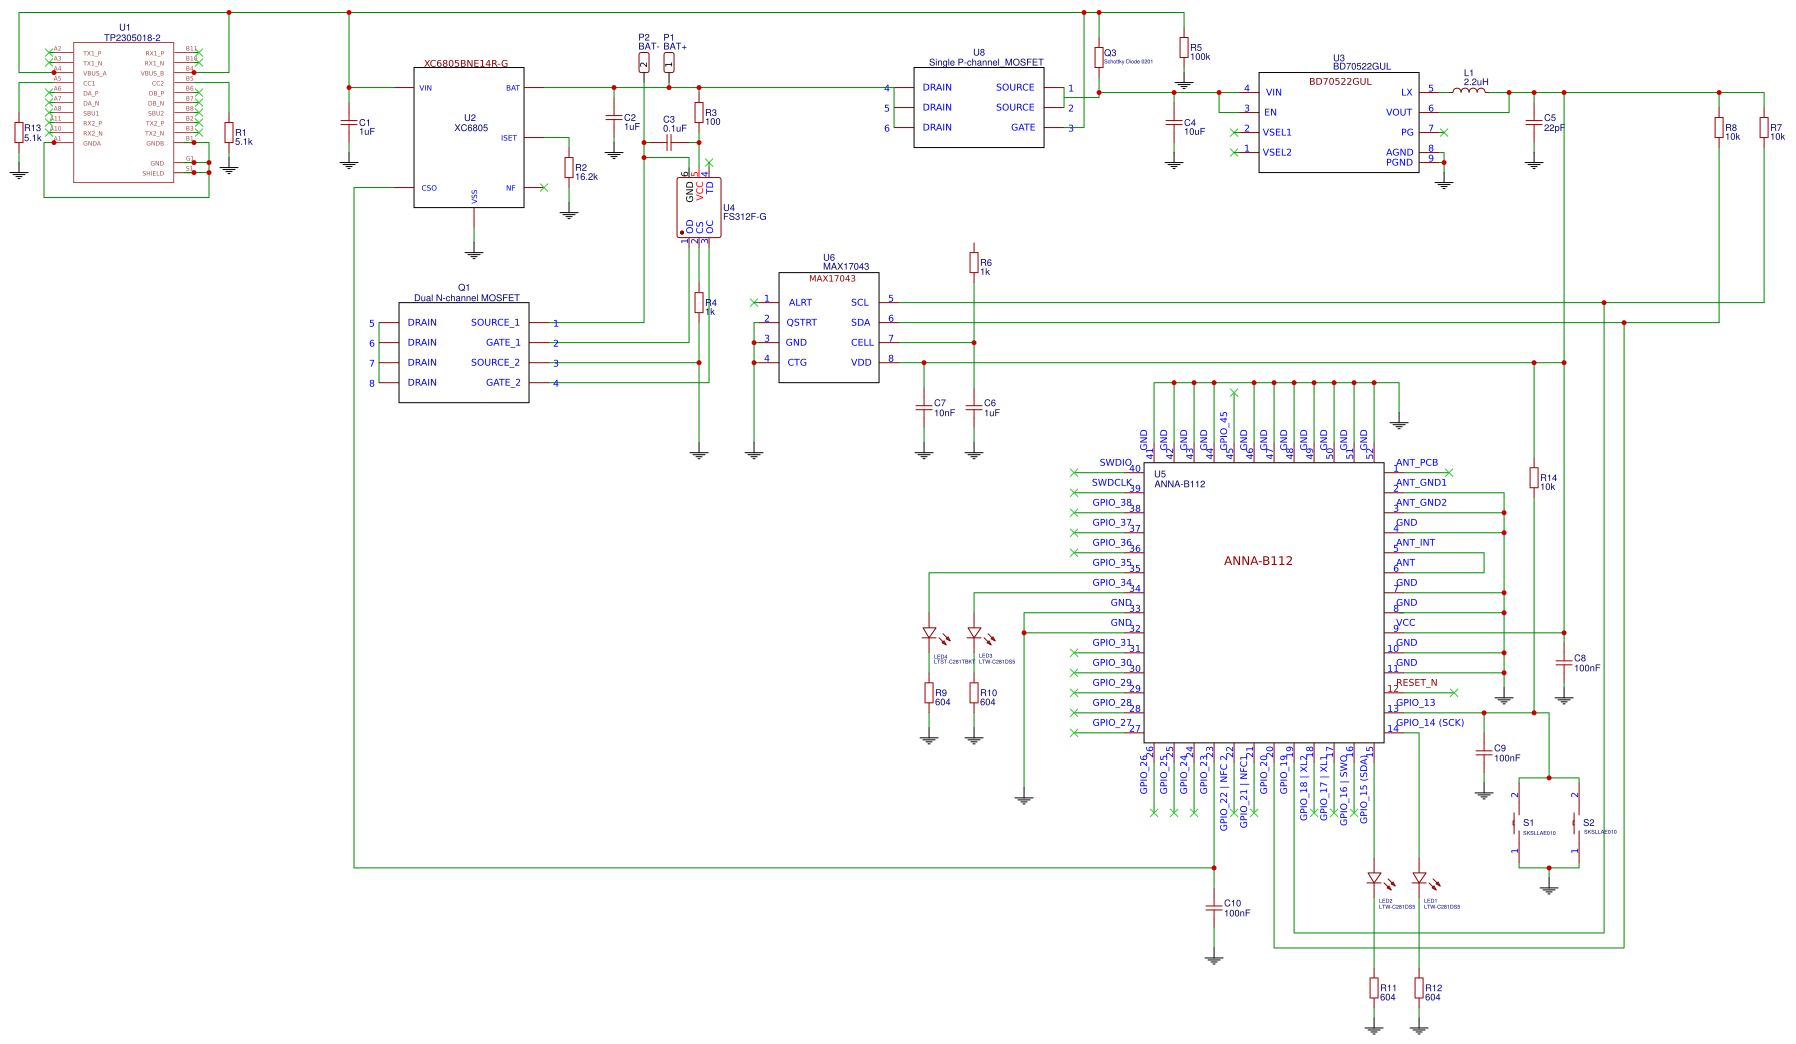The image size is (1796, 1044).
Task: Select capacitor C10 100nF symbol
Action: 1214,910
